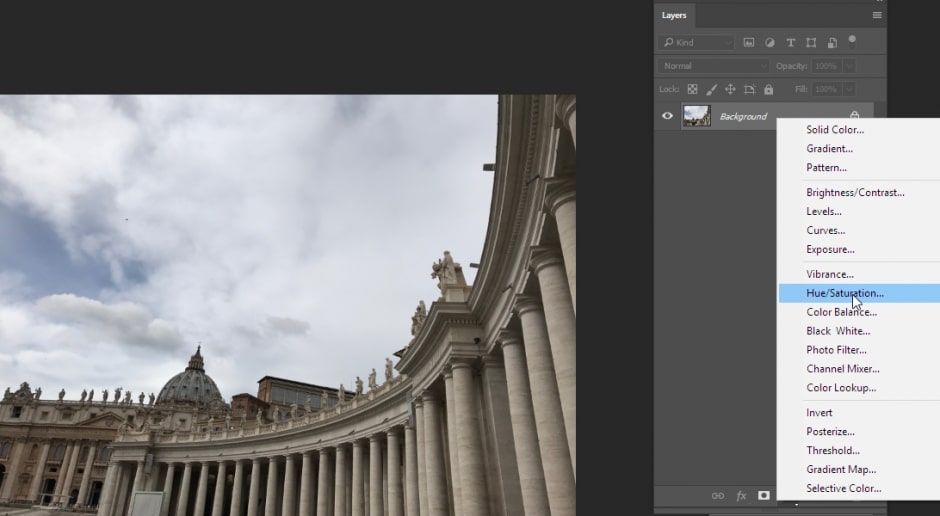This screenshot has width=940, height=516.
Task: Filter layers by smart object type
Action: tap(832, 43)
